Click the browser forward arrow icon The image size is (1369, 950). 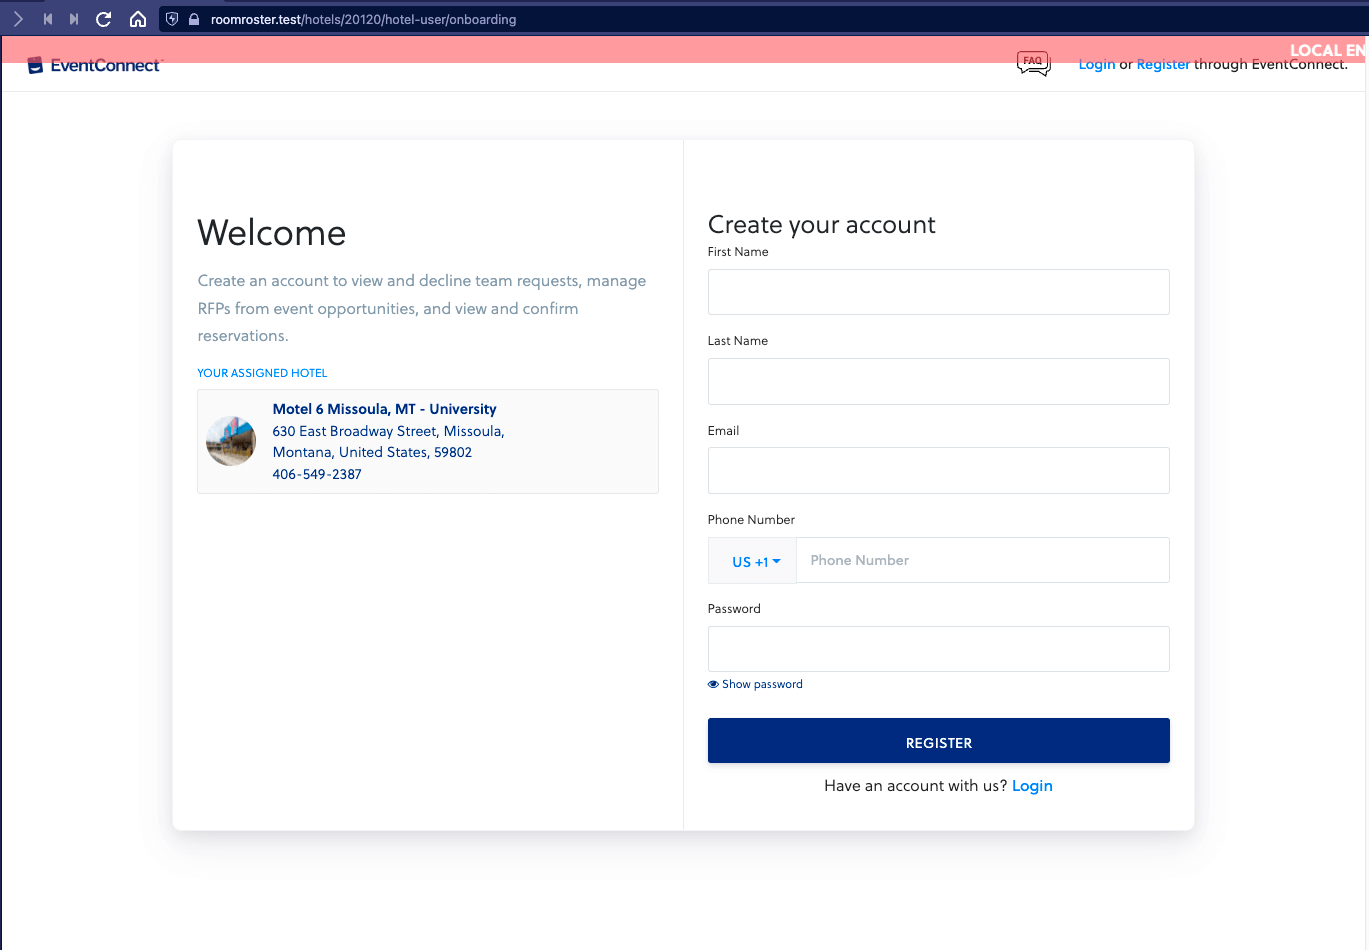(18, 19)
